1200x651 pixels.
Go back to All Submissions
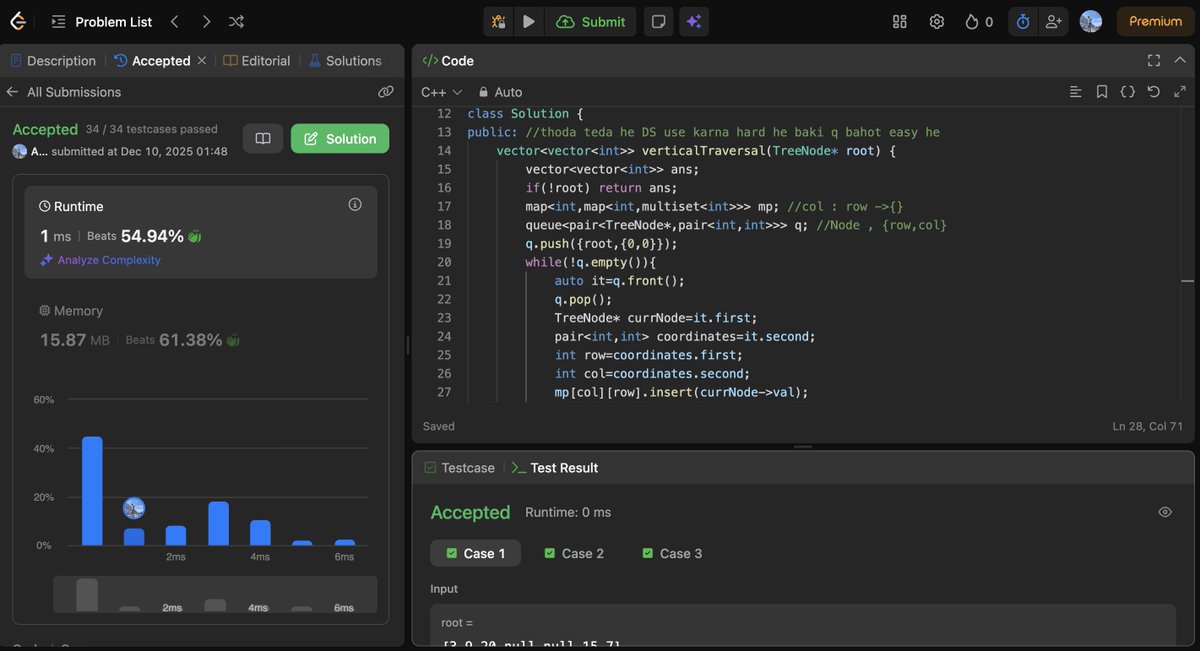[64, 92]
